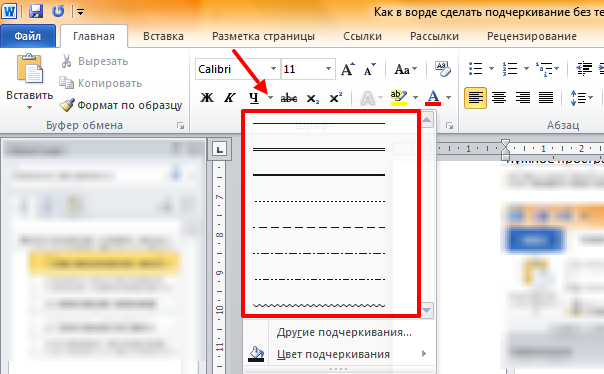
Task: Align text right
Action: tap(523, 98)
